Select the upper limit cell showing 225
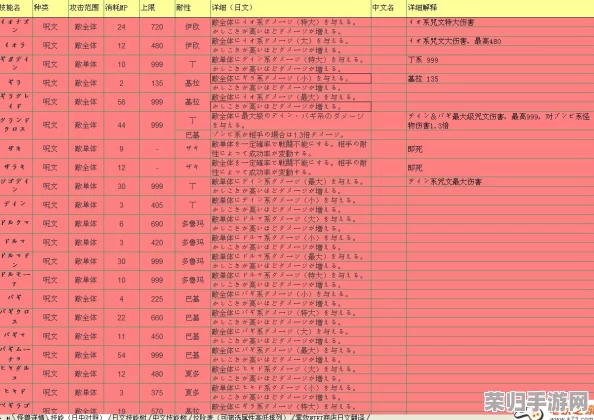 157,299
